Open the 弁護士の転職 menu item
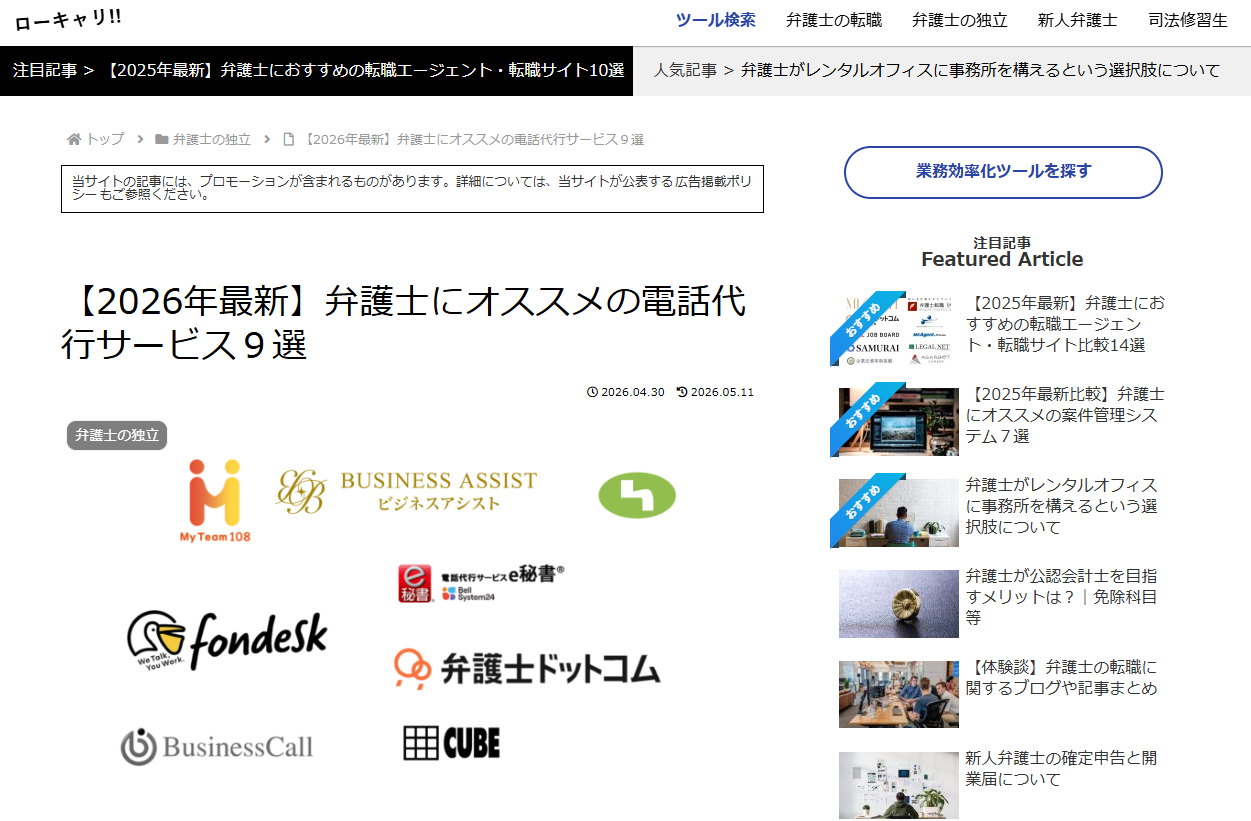This screenshot has width=1251, height=821. coord(834,20)
